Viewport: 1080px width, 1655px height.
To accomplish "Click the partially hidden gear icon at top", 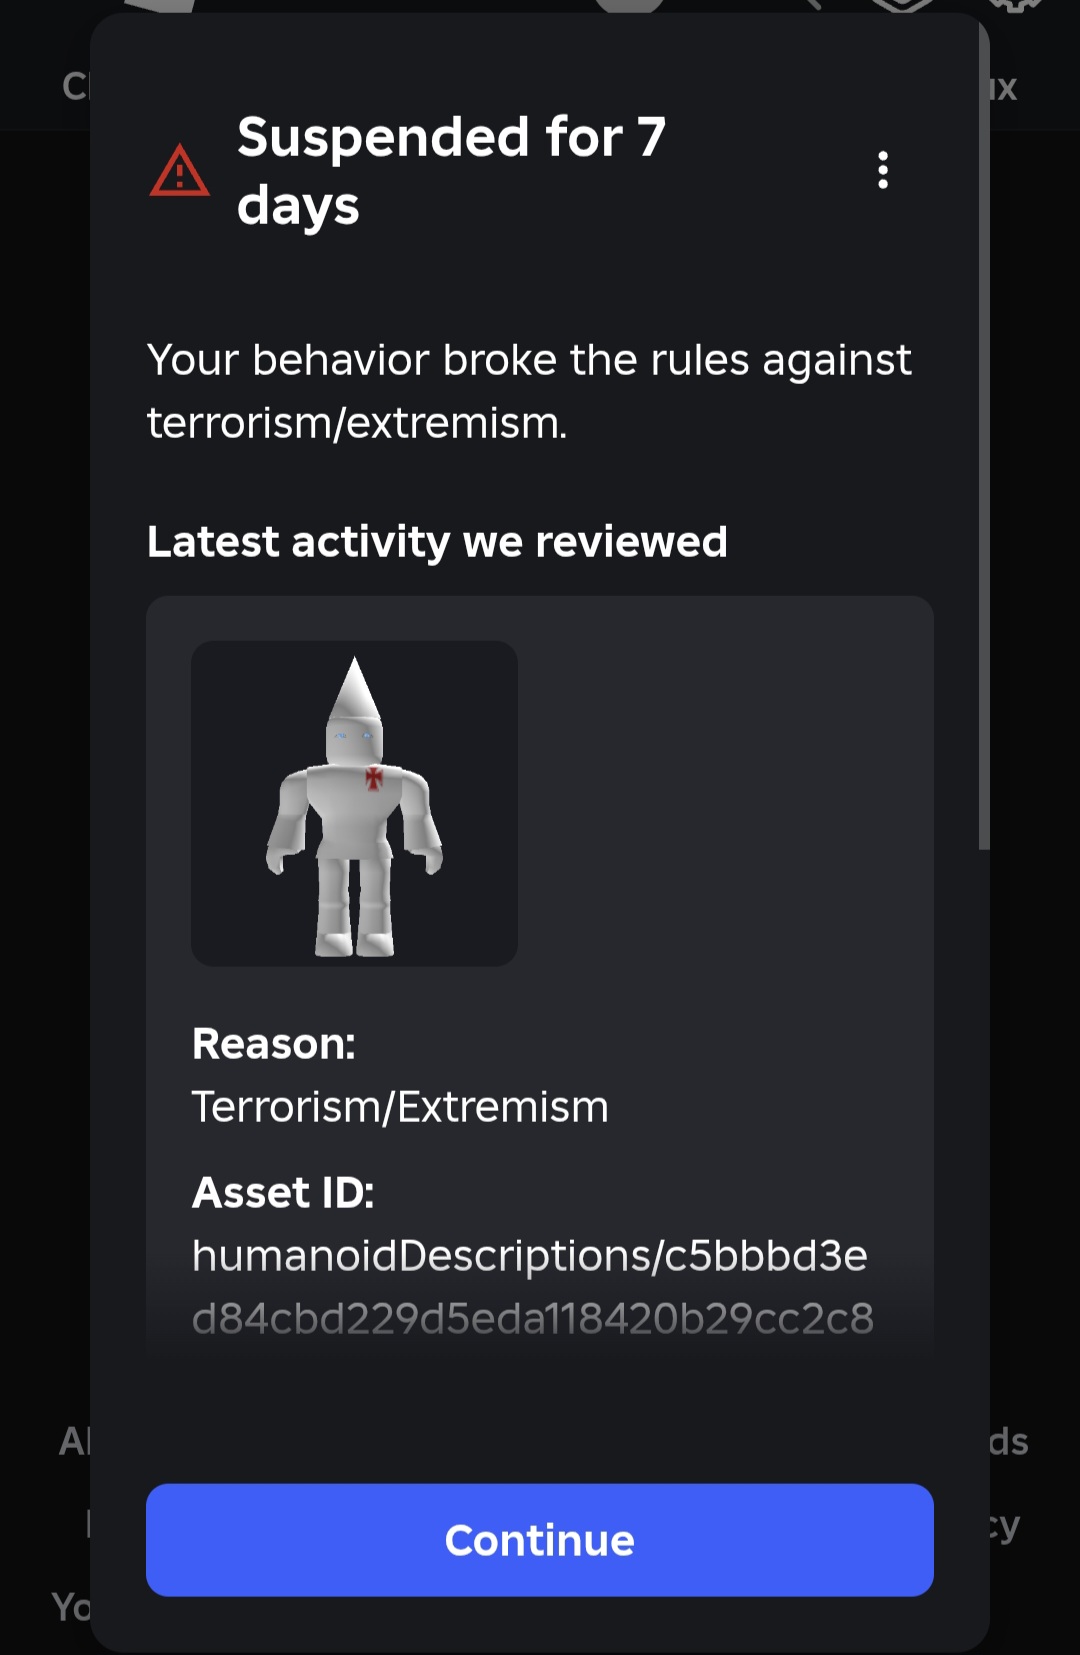I will 1015,6.
